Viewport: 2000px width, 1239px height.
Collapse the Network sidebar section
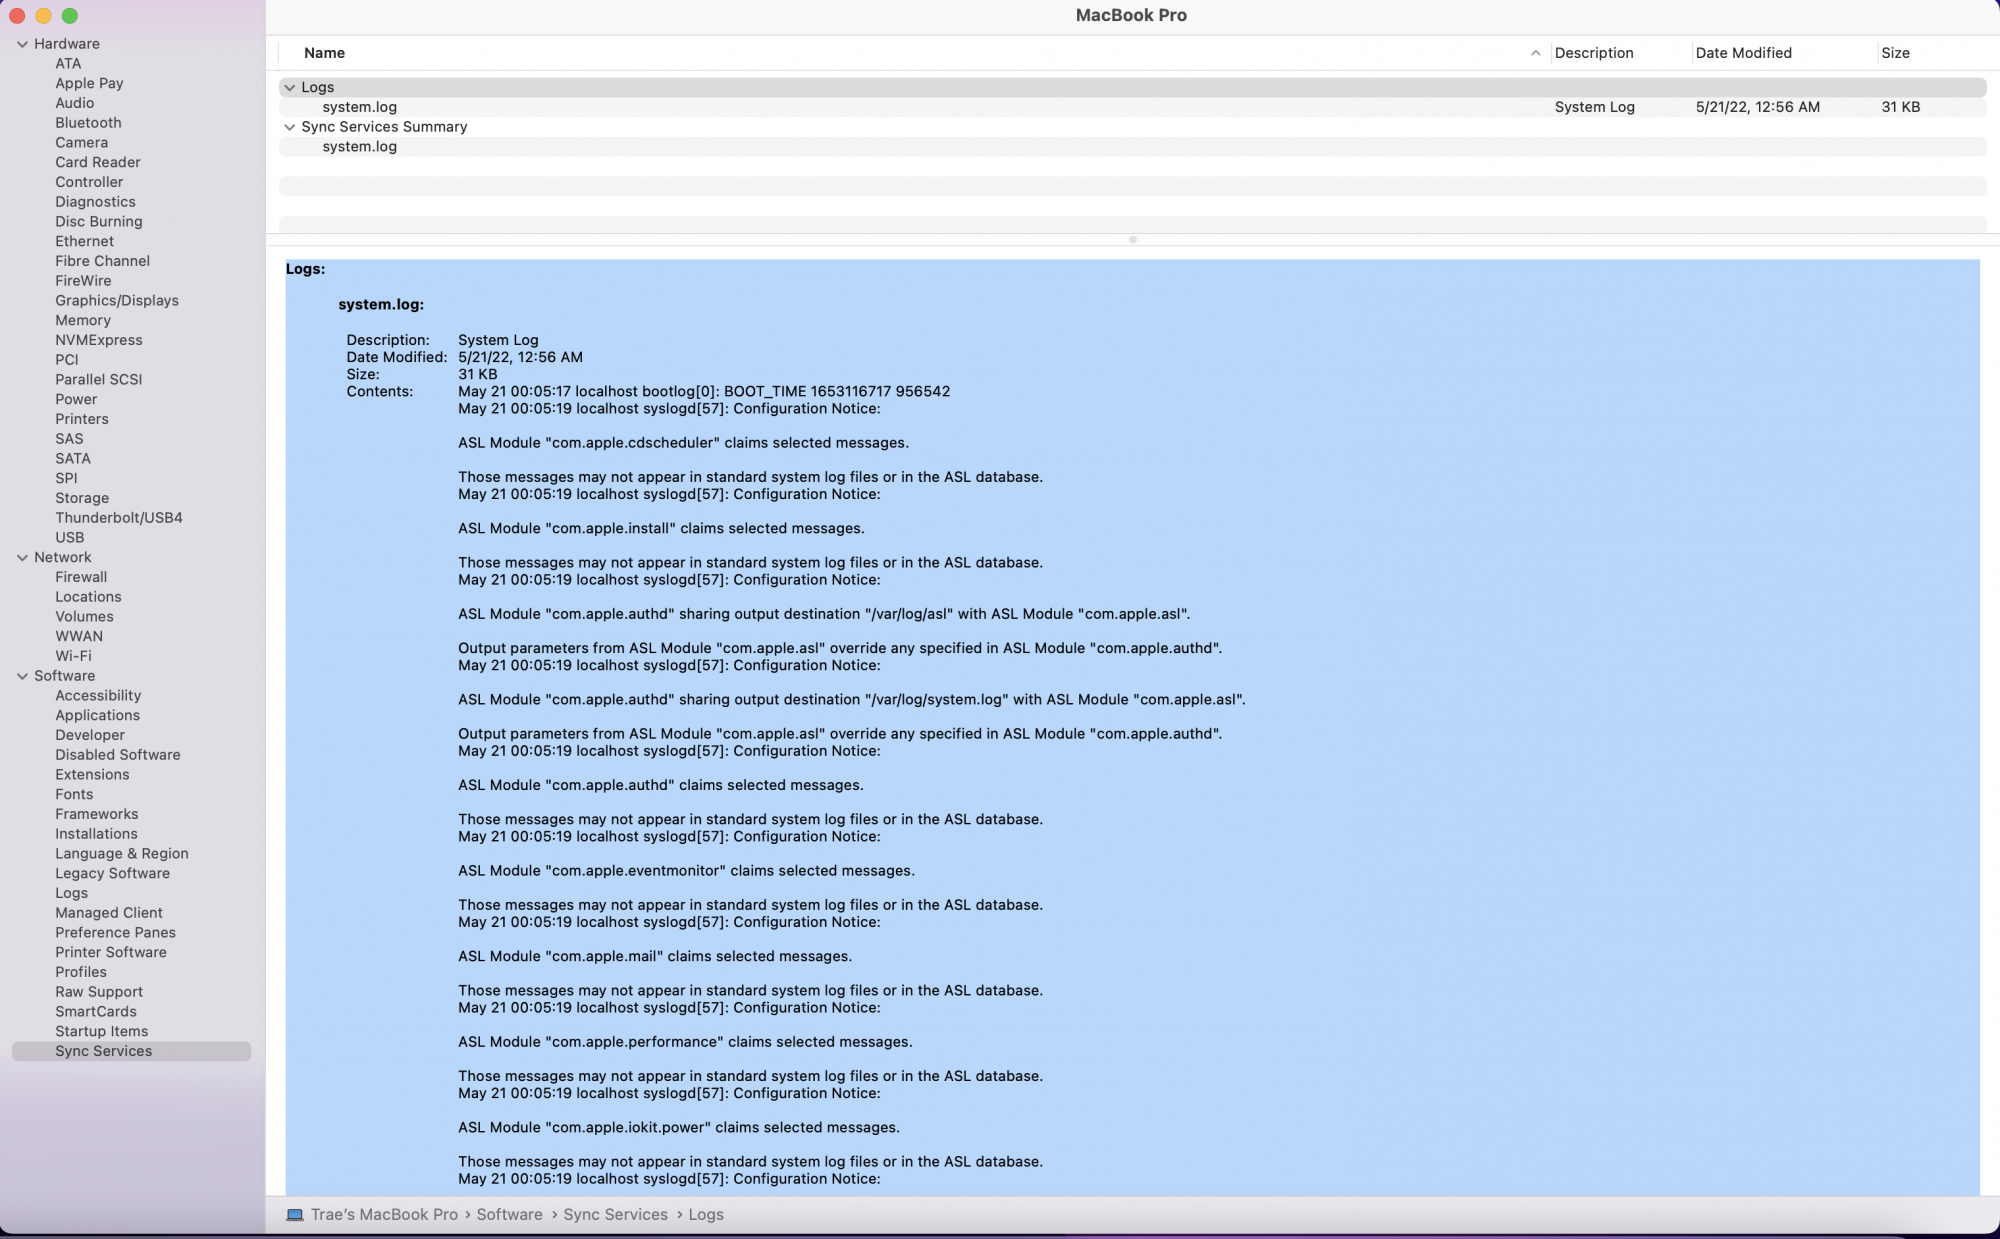tap(22, 557)
